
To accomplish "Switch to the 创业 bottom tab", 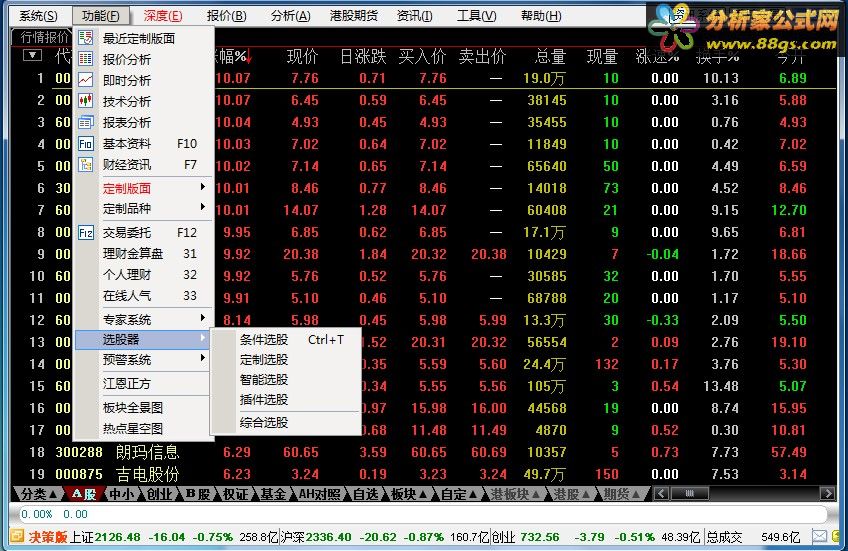I will [160, 494].
